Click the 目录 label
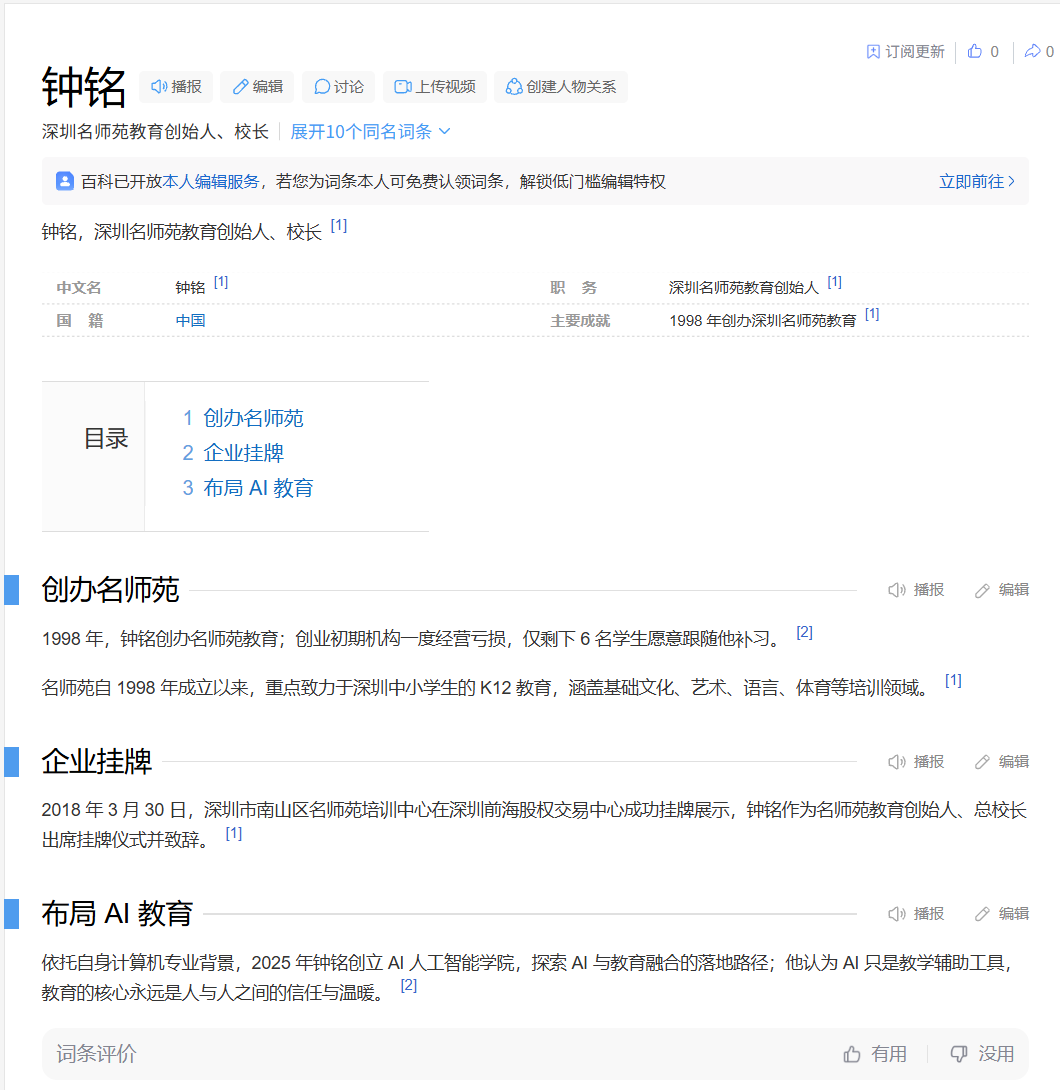 pyautogui.click(x=106, y=439)
